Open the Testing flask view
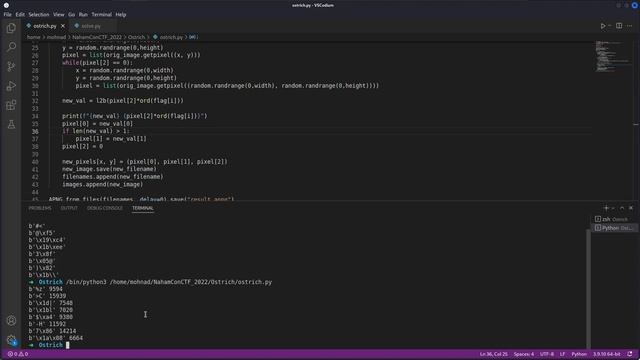This screenshot has height=360, width=640. pyautogui.click(x=11, y=124)
